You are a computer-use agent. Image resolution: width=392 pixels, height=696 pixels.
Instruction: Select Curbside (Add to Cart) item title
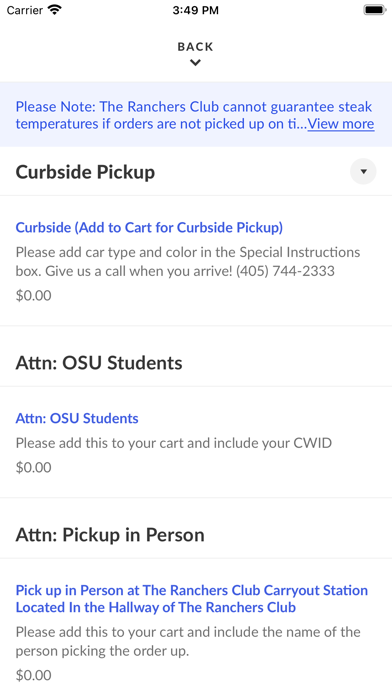click(x=149, y=227)
